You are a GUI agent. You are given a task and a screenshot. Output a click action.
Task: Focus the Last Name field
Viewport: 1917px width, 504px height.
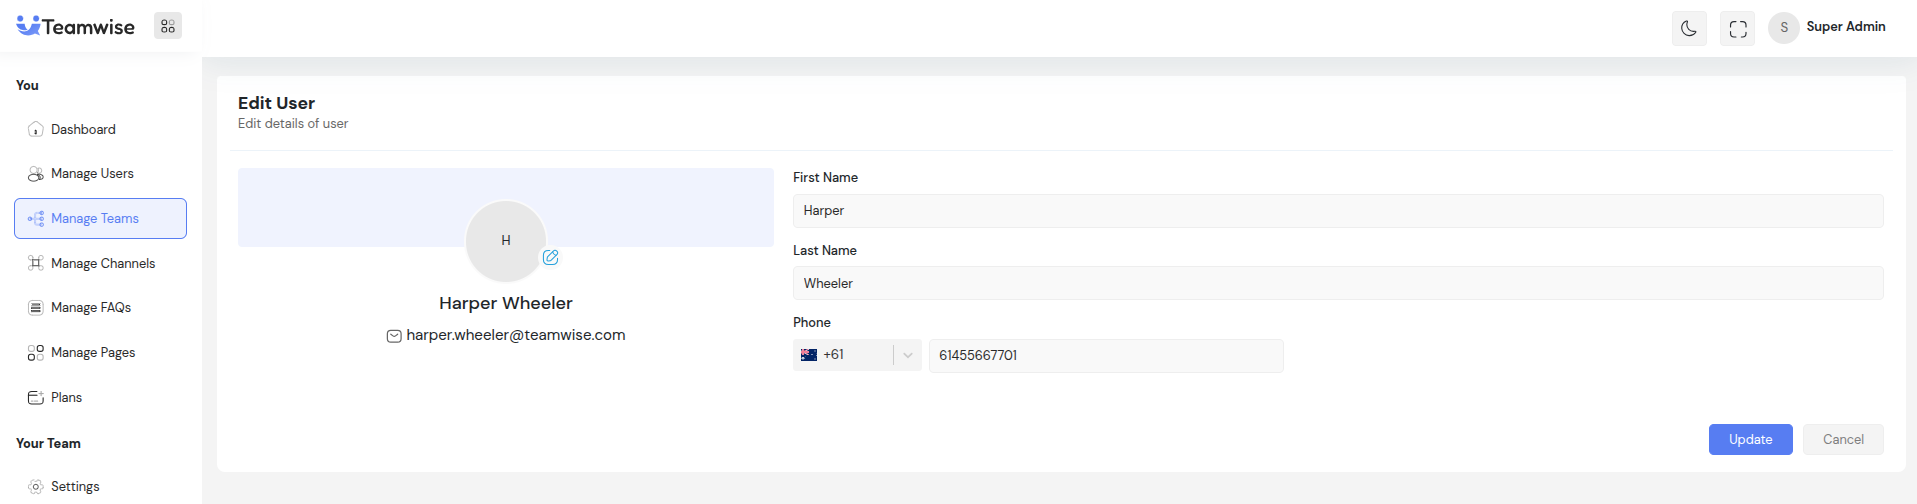(x=1337, y=284)
